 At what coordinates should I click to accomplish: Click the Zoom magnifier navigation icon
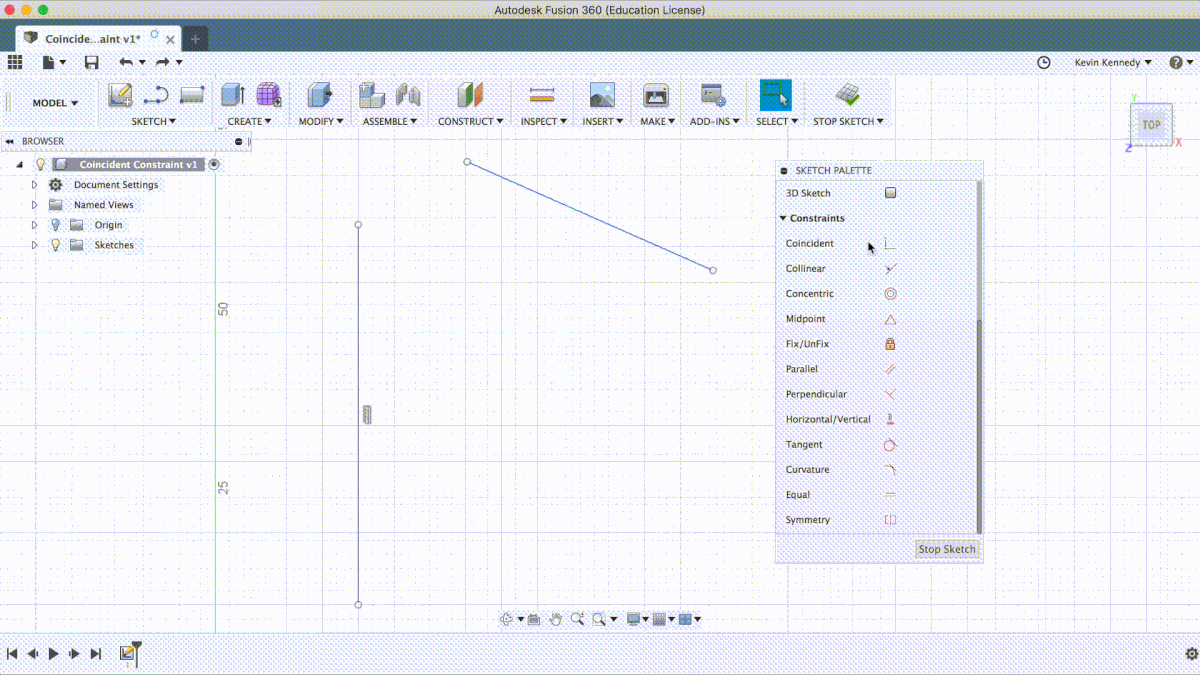click(x=577, y=620)
